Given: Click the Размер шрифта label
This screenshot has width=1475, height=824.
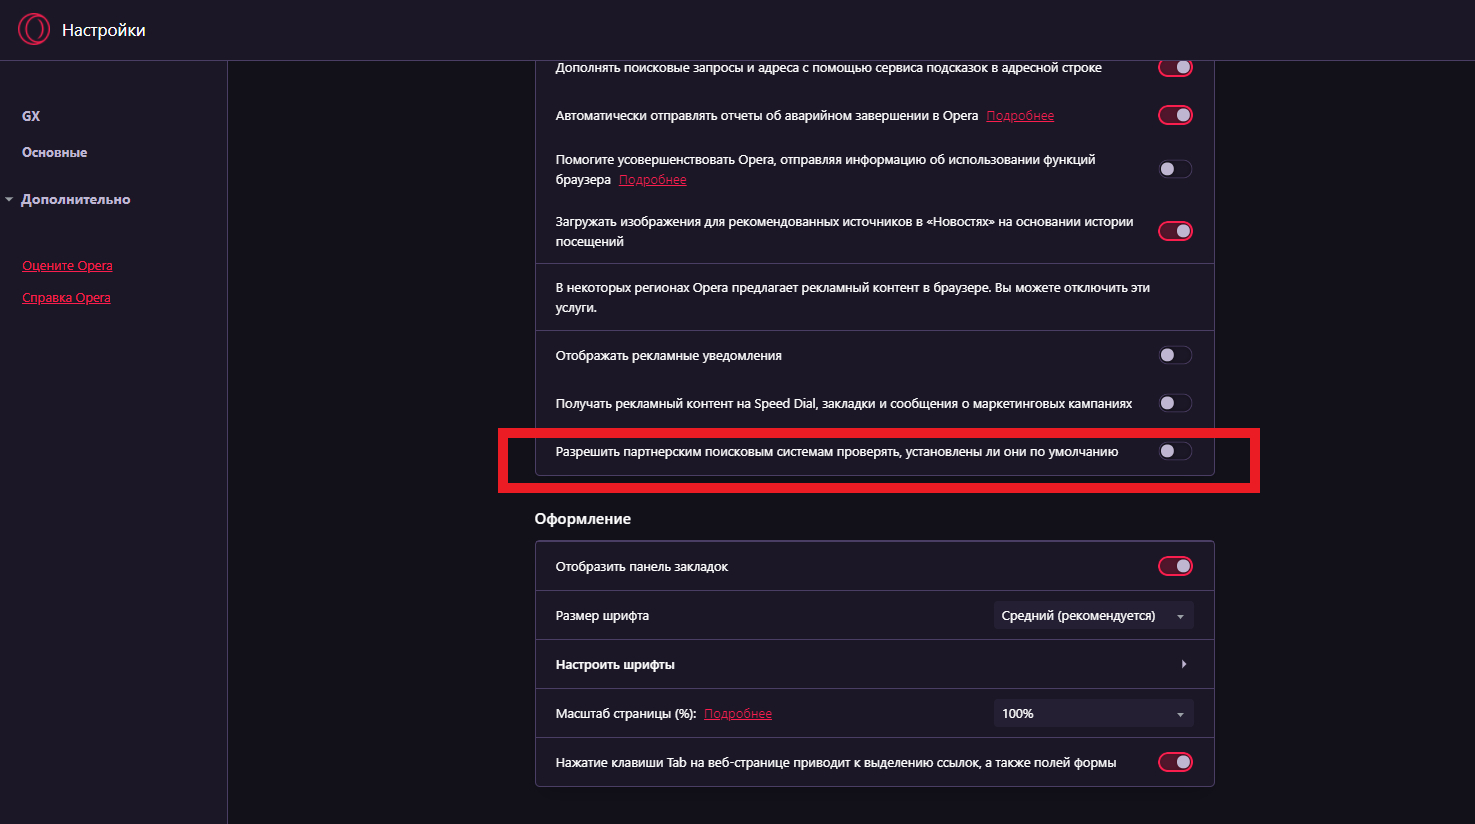Looking at the screenshot, I should click(x=602, y=615).
